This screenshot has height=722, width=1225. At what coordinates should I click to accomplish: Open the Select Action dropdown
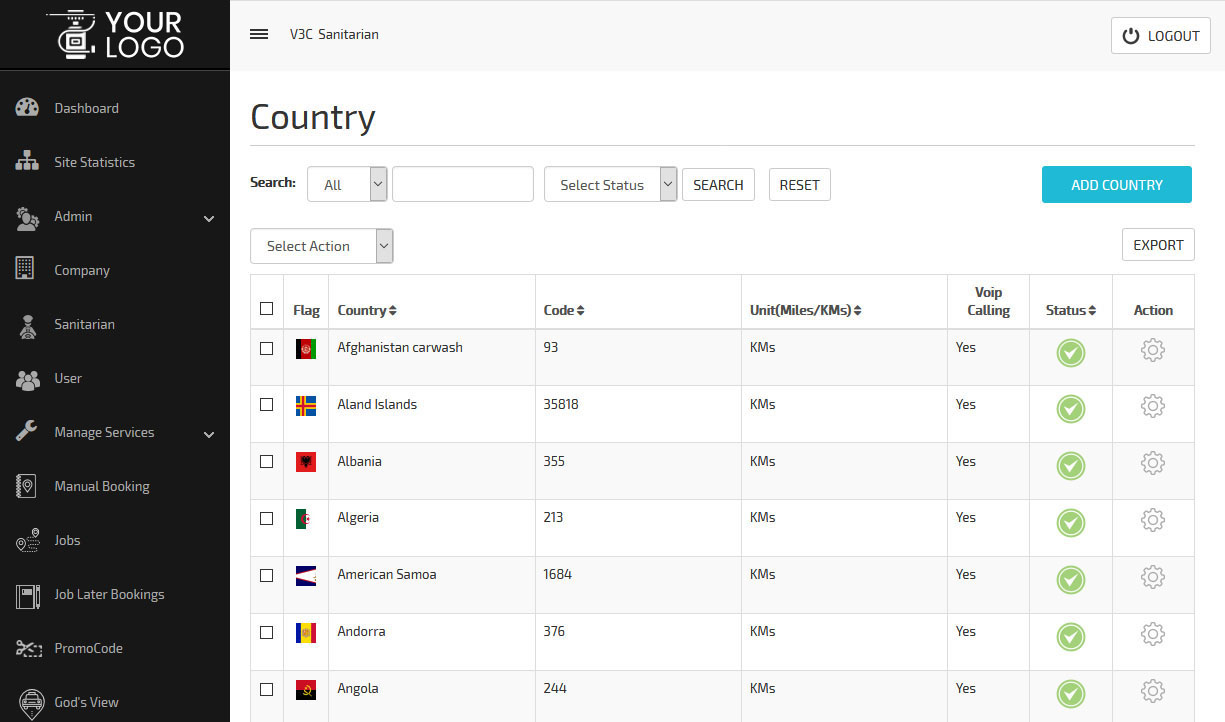[322, 246]
